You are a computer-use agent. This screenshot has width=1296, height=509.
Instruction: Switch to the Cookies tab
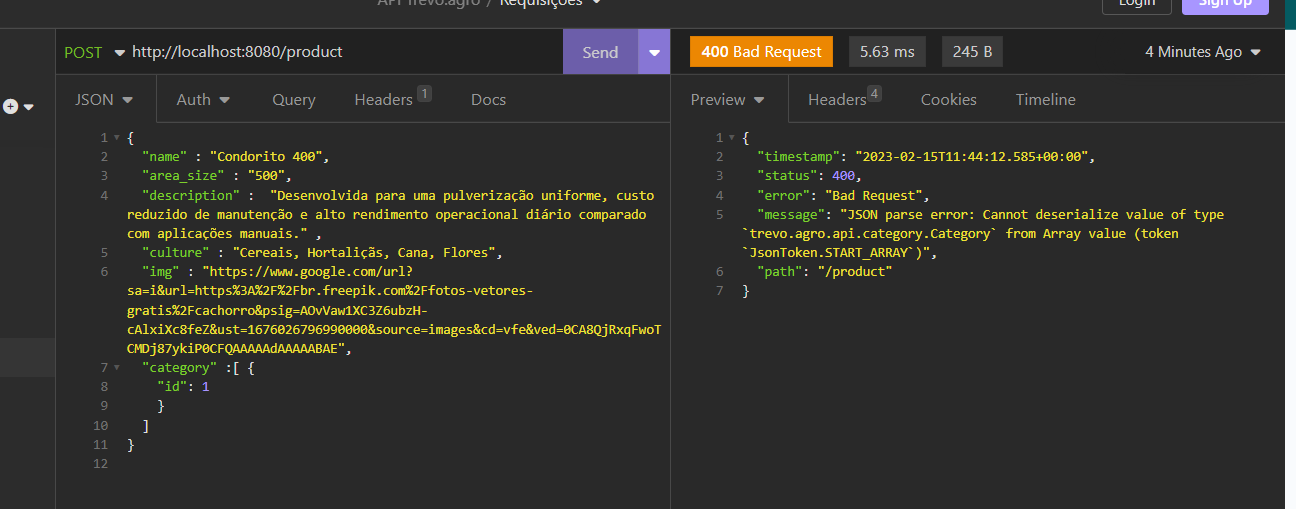pos(948,100)
